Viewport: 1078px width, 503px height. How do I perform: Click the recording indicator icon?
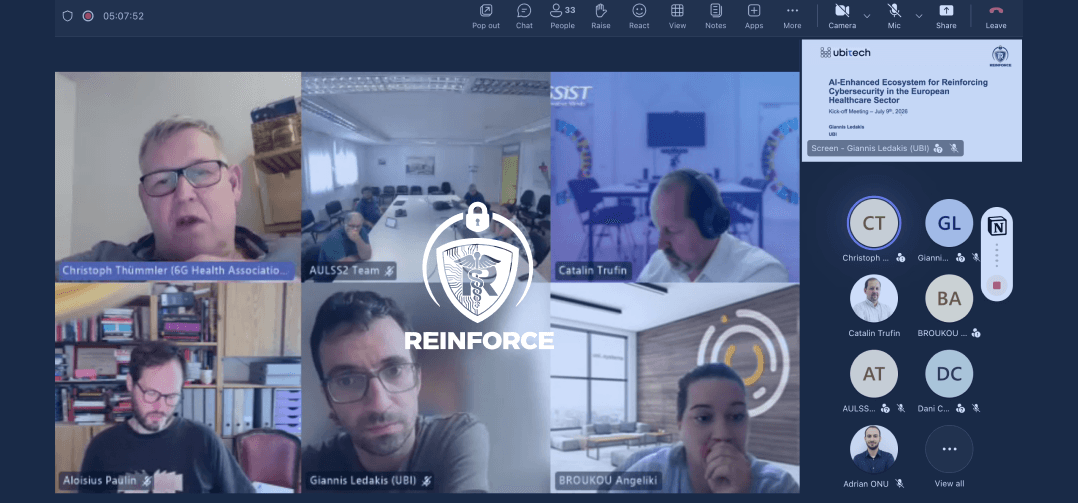click(x=88, y=16)
